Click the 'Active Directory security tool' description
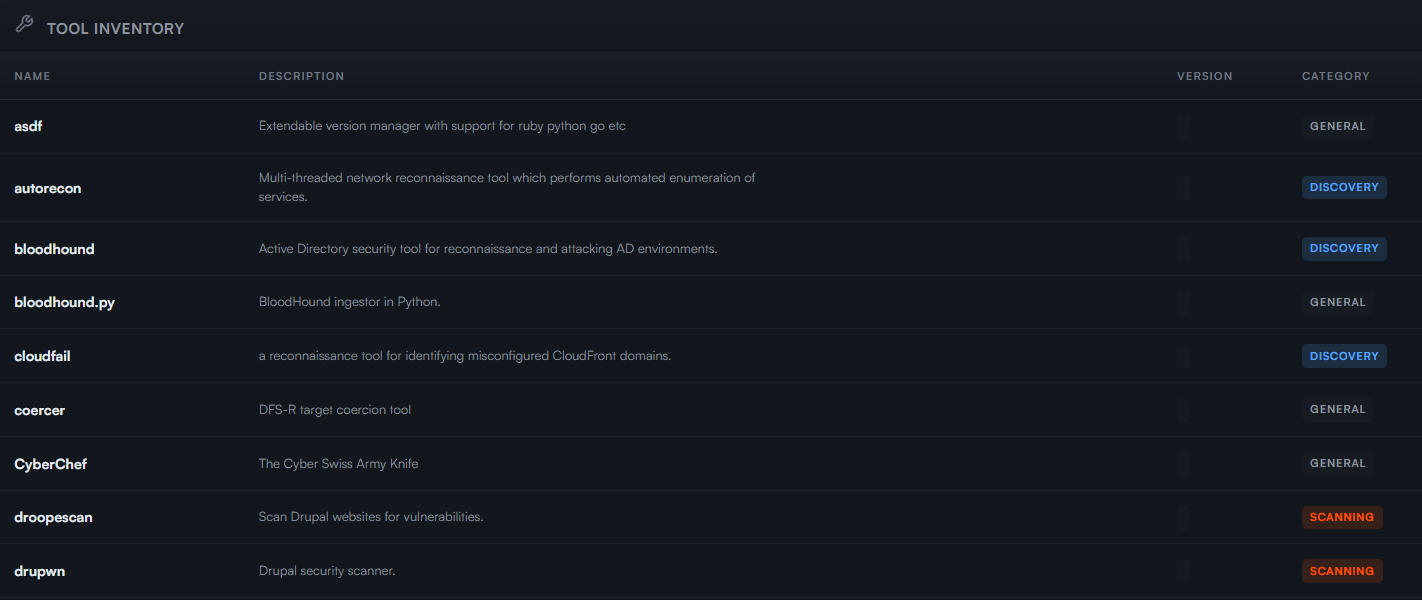 point(488,248)
